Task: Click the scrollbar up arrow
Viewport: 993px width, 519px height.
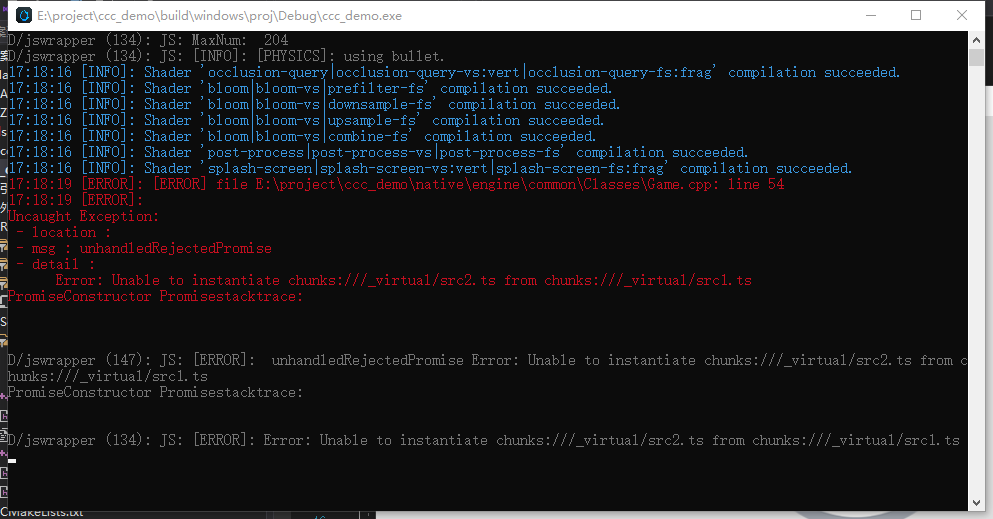Action: (x=976, y=41)
